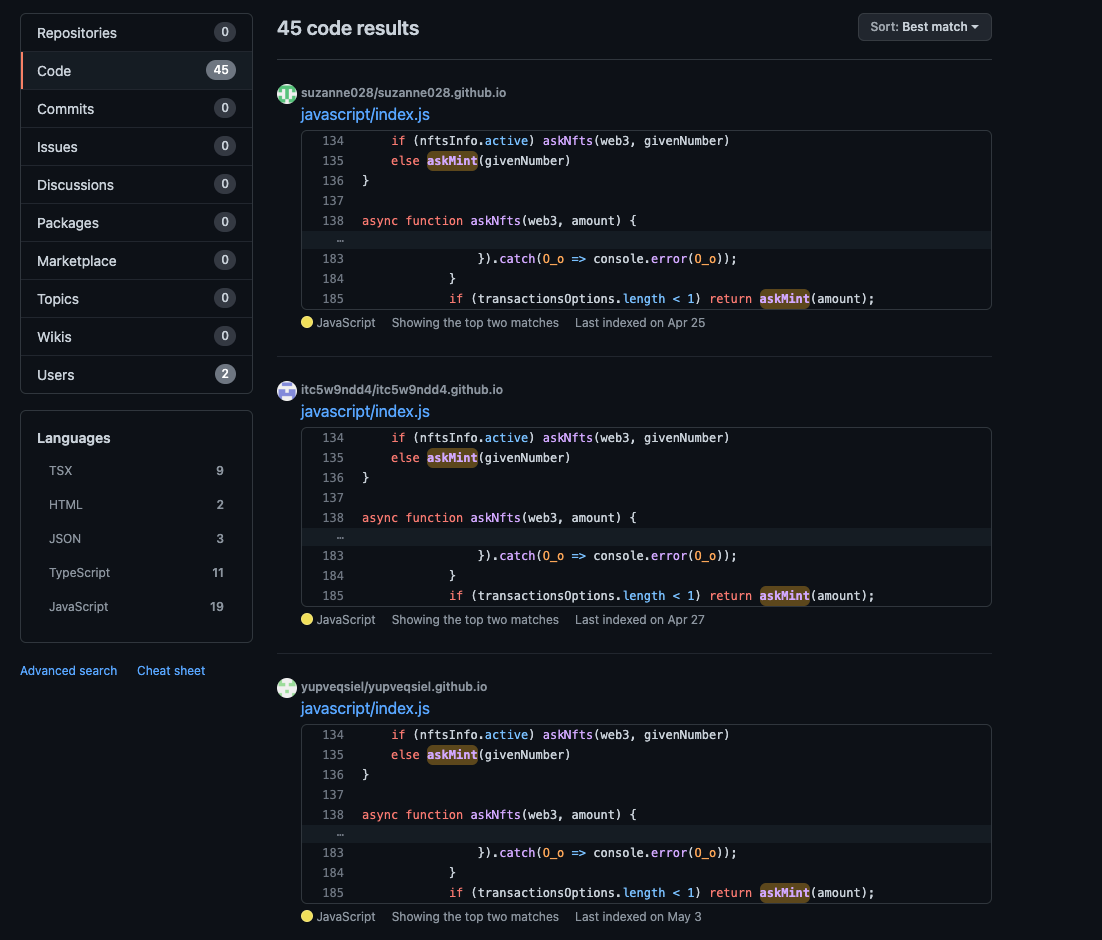This screenshot has height=940, width=1102.
Task: Click the JavaScript language dot under itc5w9ndd4 result
Action: coord(307,619)
